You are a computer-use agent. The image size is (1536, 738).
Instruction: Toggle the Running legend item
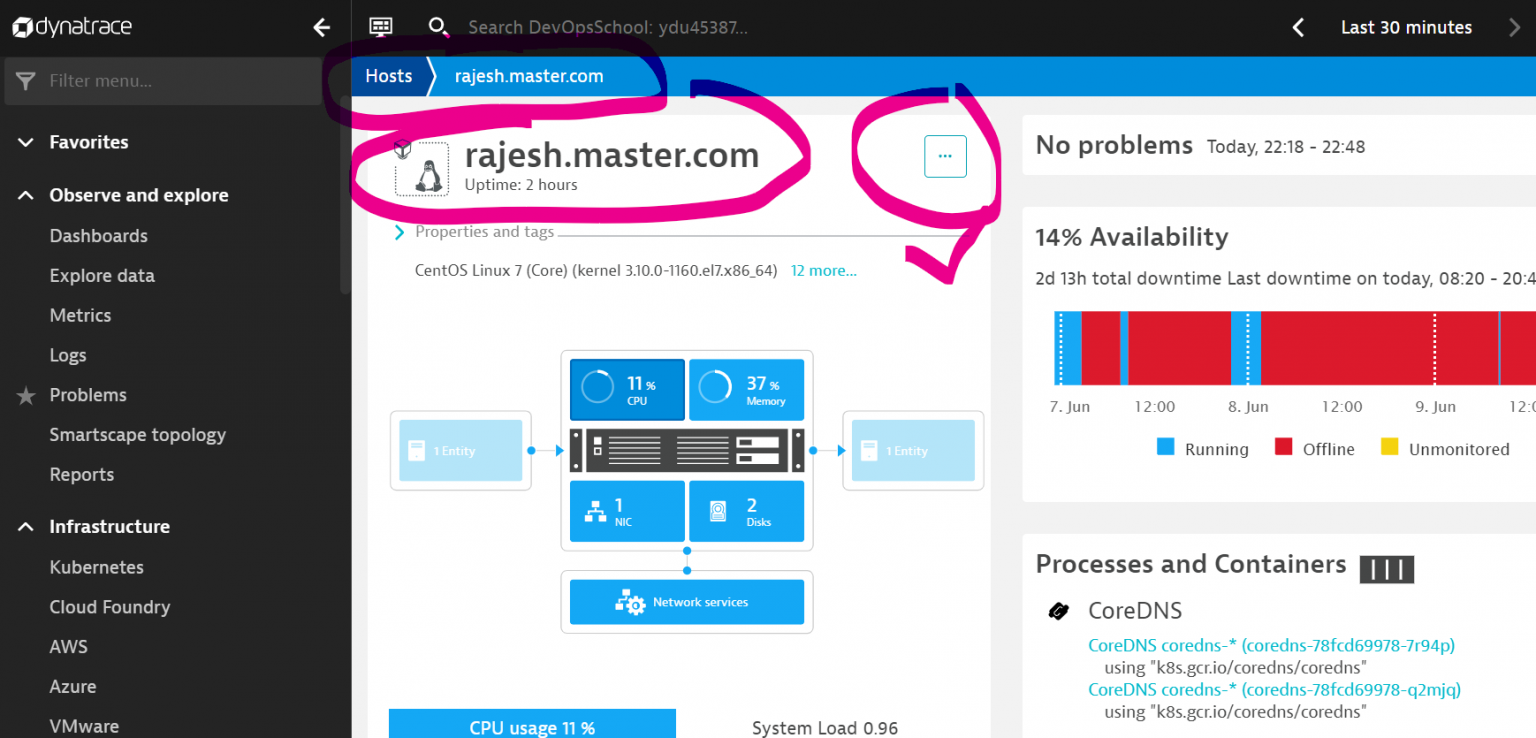click(x=1203, y=449)
